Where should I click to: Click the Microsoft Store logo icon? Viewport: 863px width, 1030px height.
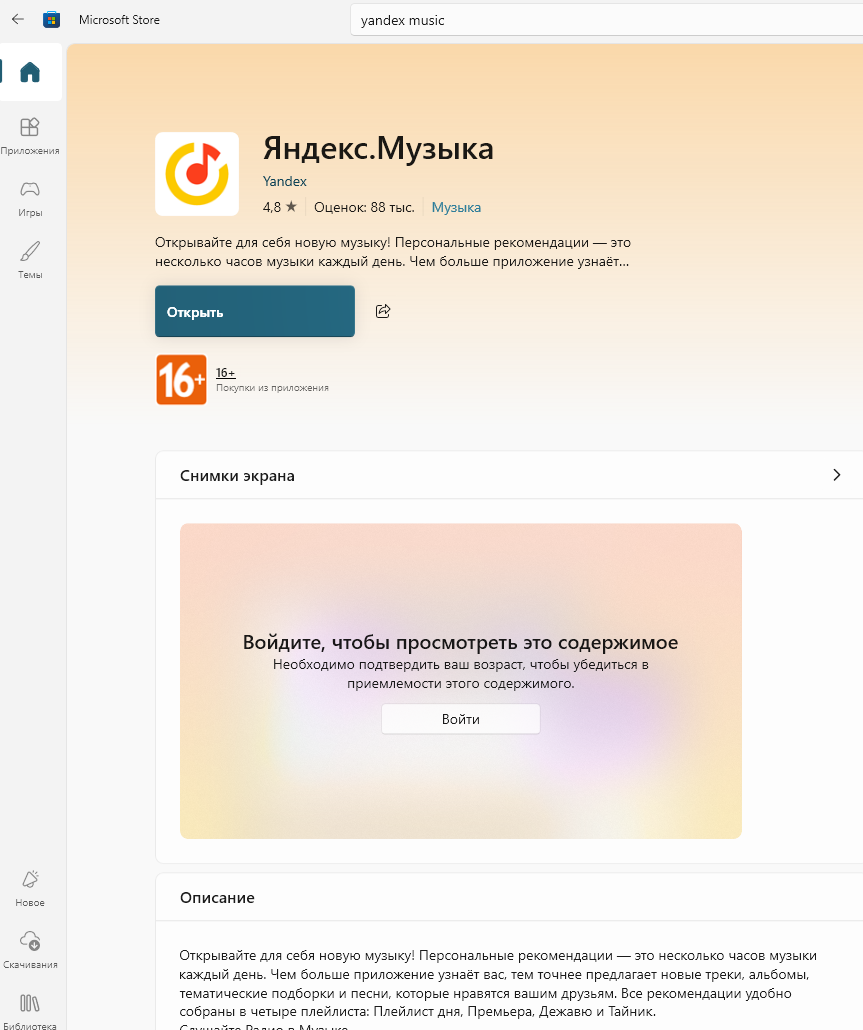pyautogui.click(x=51, y=20)
